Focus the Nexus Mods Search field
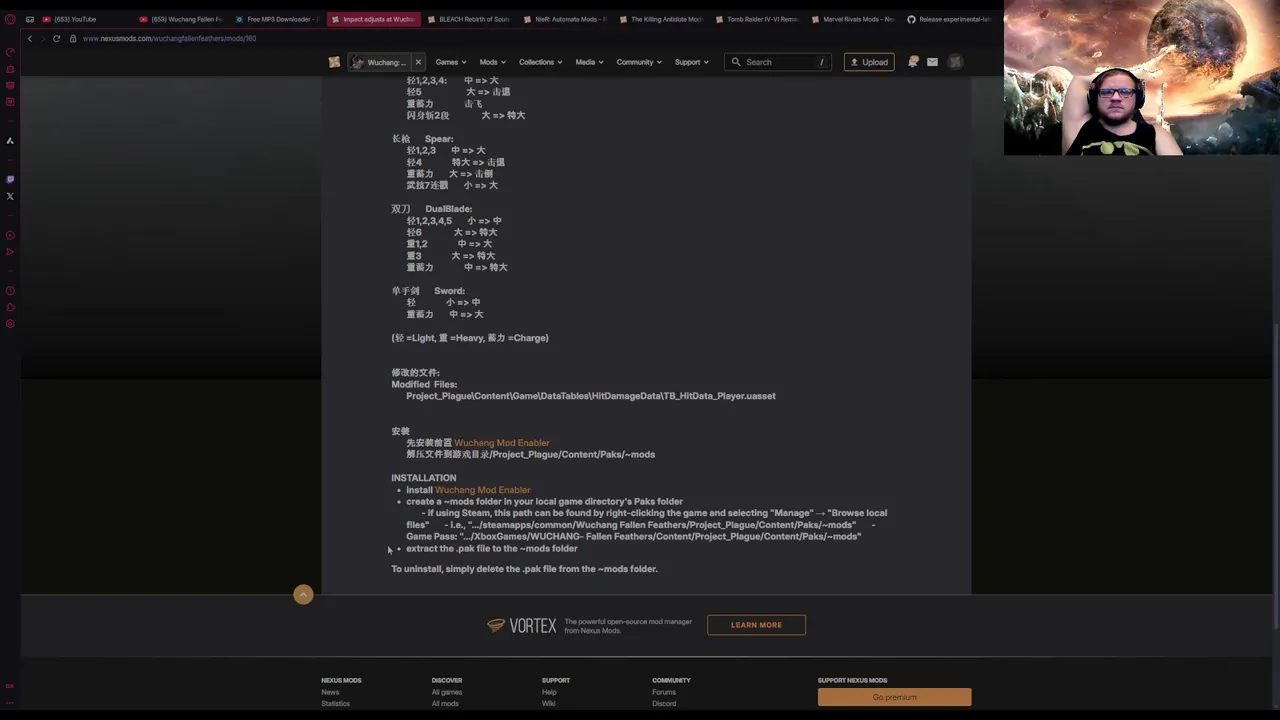Image resolution: width=1280 pixels, height=720 pixels. click(x=778, y=62)
